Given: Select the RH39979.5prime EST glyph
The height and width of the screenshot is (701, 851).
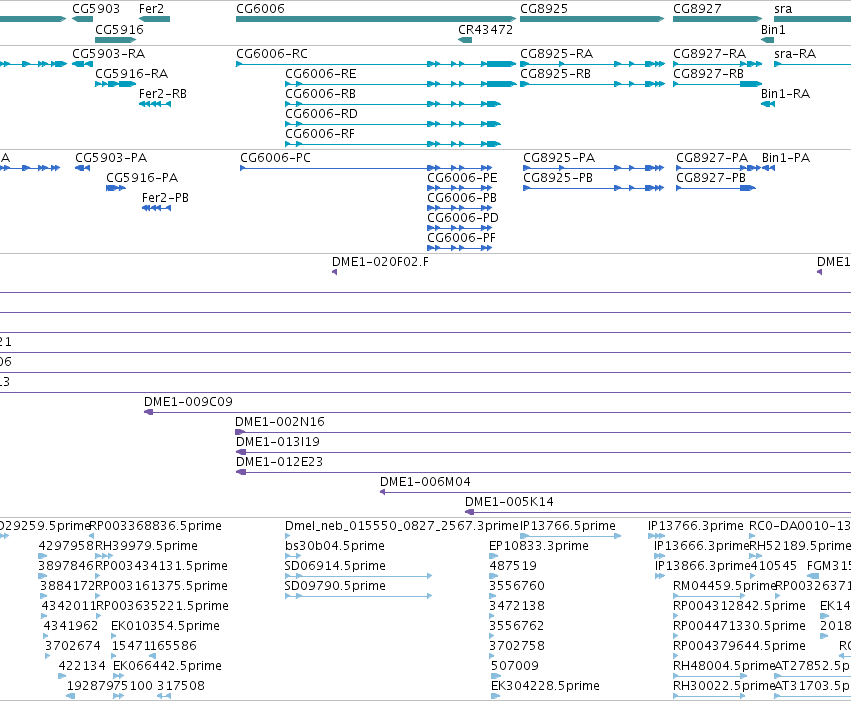Looking at the screenshot, I should 104,556.
